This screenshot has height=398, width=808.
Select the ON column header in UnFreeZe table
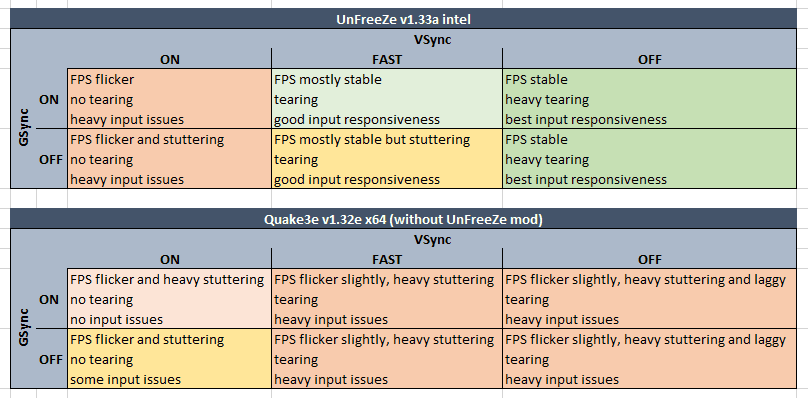click(x=170, y=59)
